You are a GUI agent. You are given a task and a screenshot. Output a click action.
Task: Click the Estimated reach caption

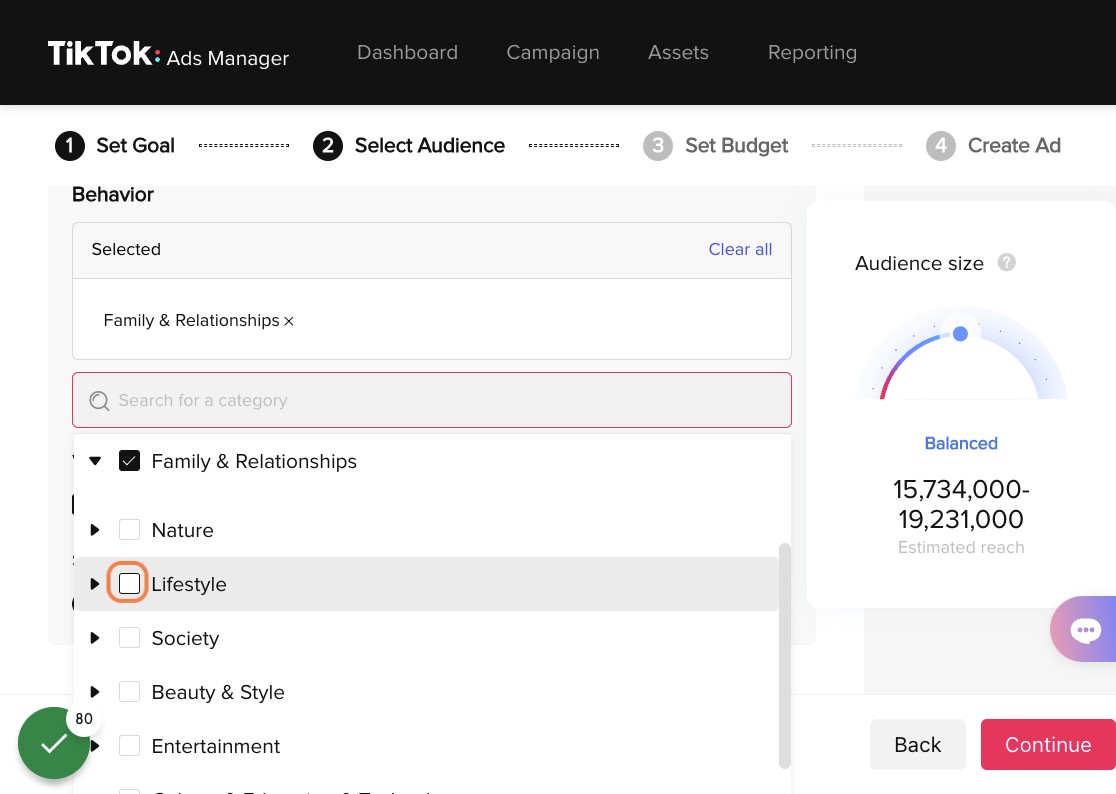tap(961, 548)
